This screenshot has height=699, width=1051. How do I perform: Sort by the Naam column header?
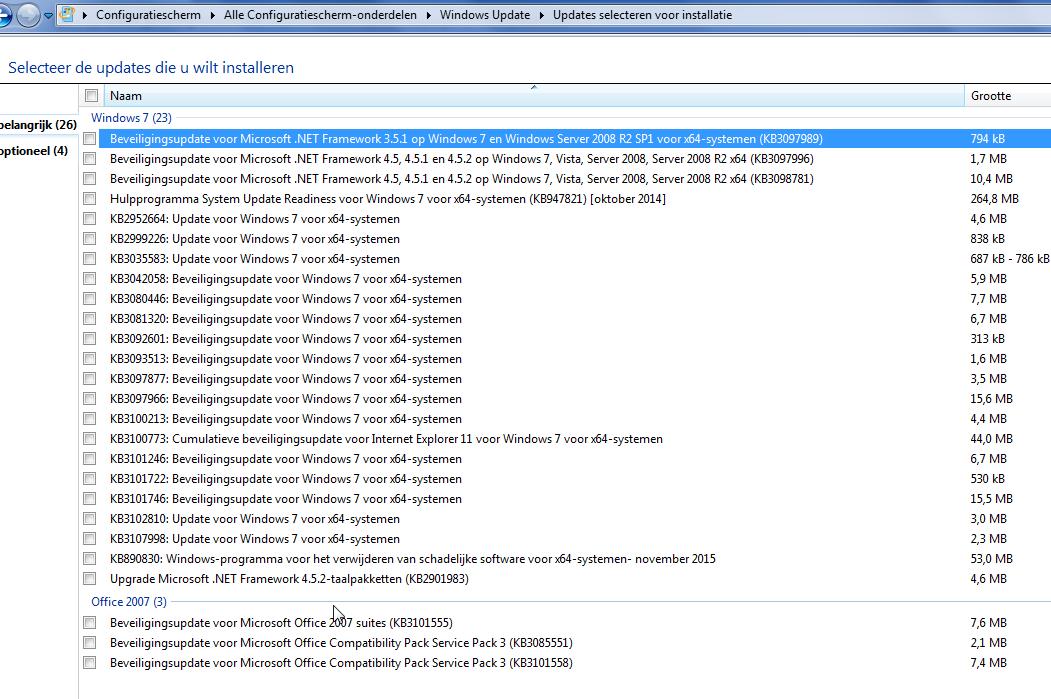[534, 96]
